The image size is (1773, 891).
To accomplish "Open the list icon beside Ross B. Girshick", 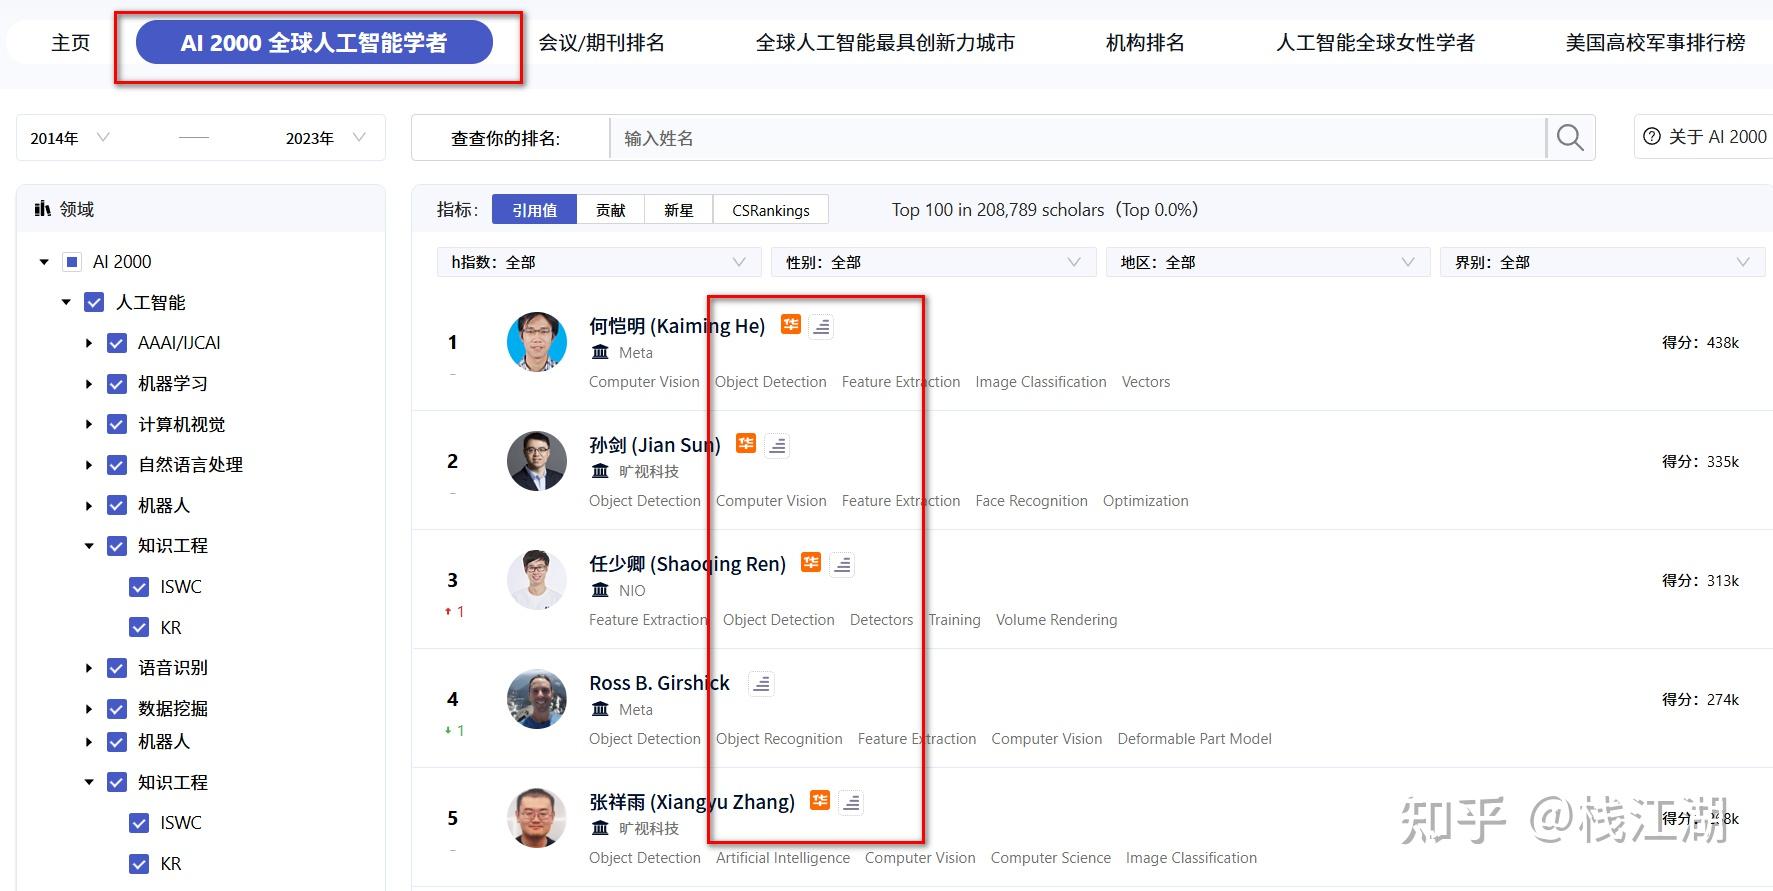I will 761,684.
